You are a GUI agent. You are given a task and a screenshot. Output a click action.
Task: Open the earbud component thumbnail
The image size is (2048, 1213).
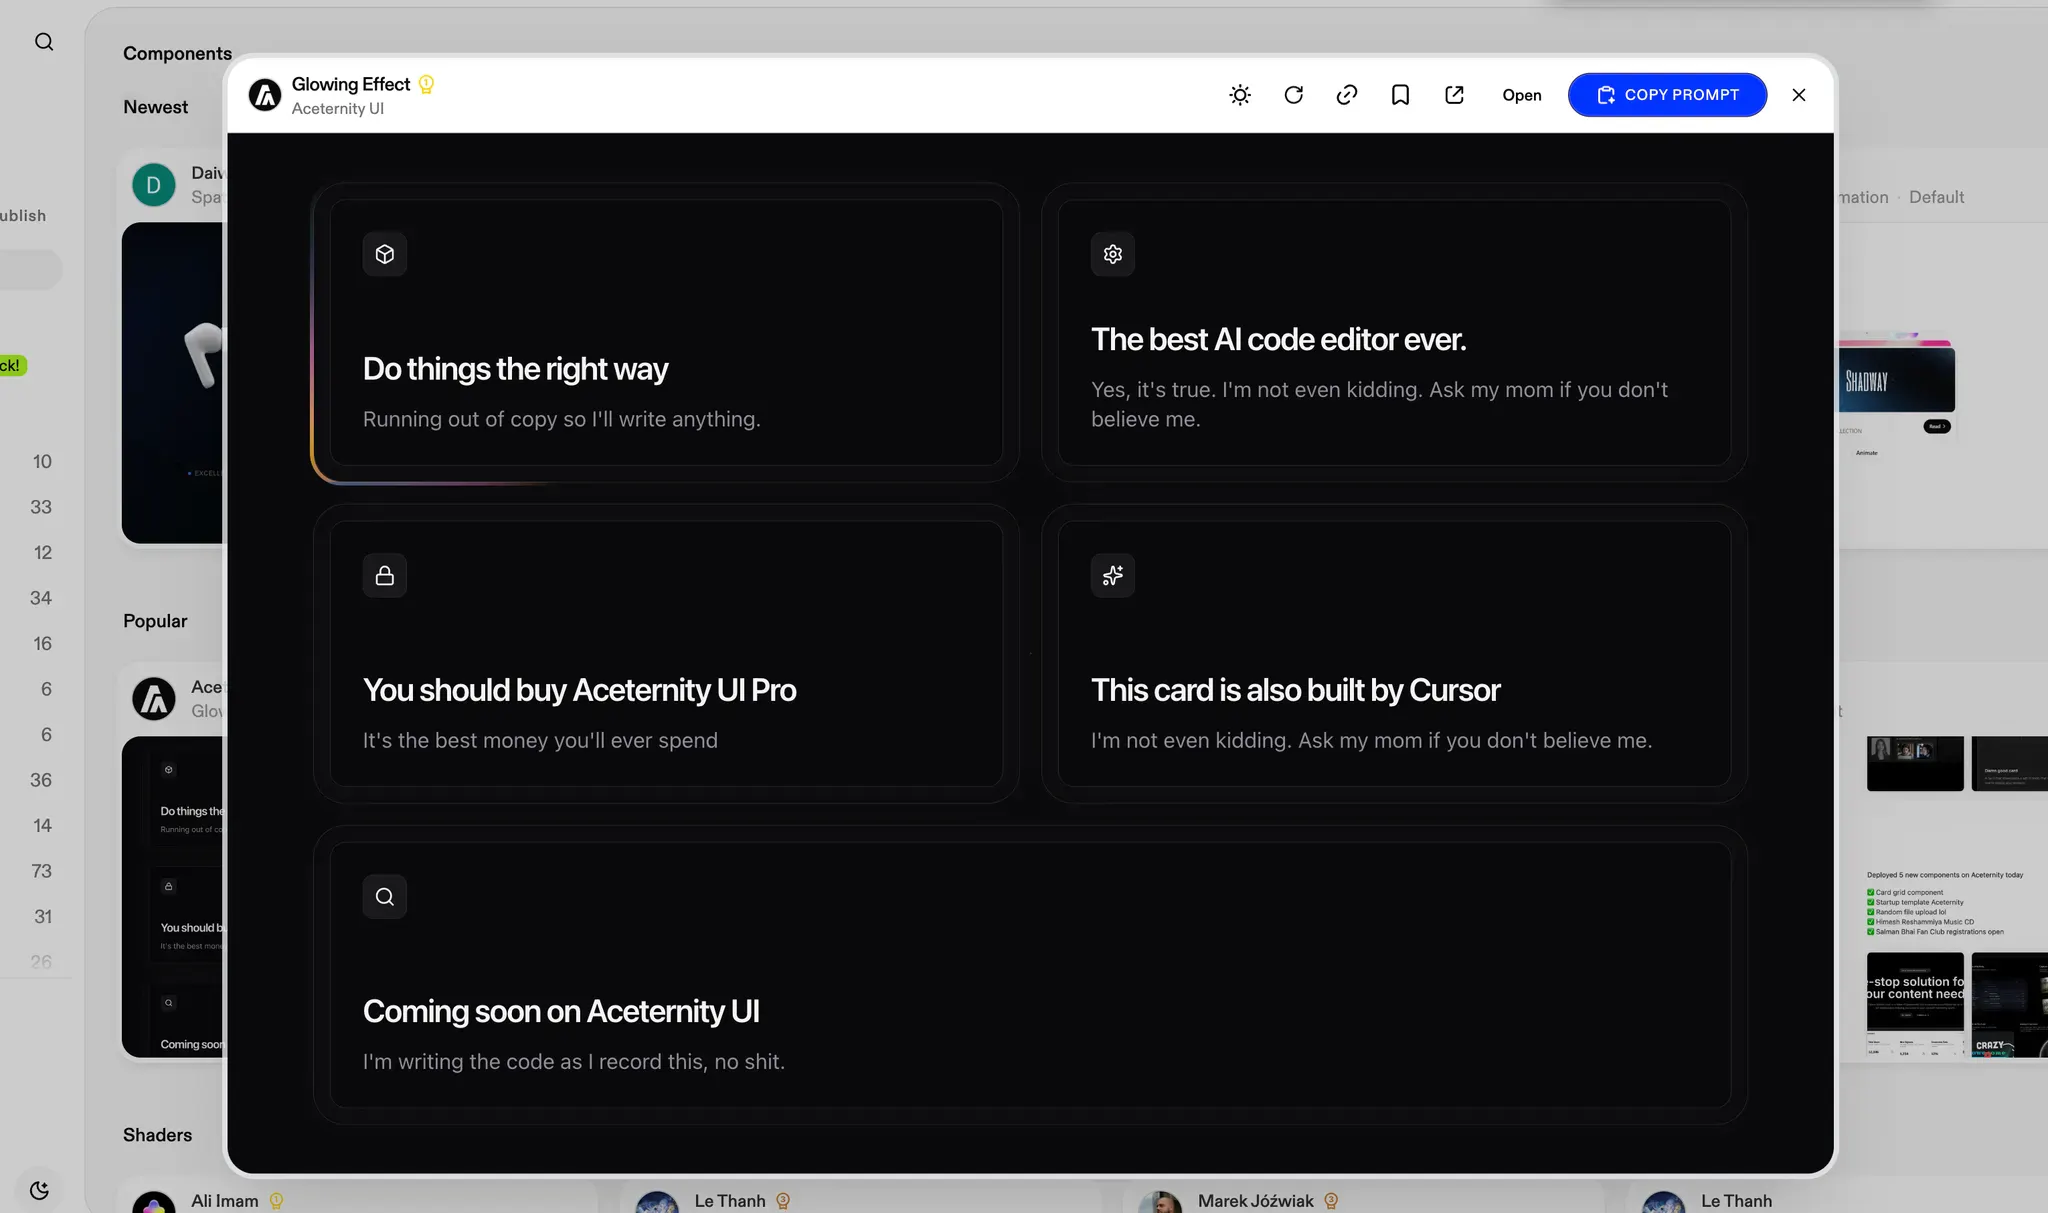[x=174, y=383]
